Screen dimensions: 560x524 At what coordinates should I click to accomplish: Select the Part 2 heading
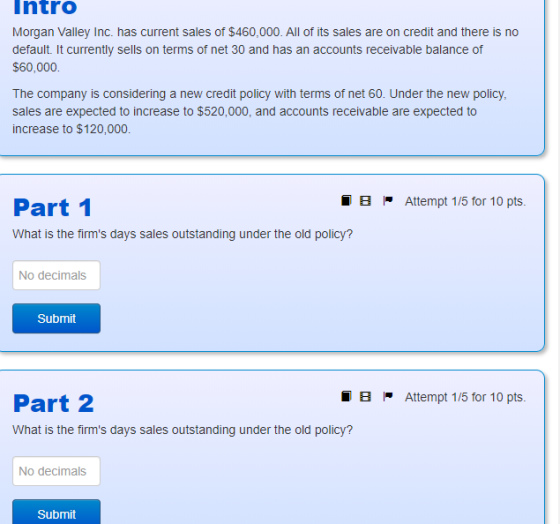tap(53, 403)
